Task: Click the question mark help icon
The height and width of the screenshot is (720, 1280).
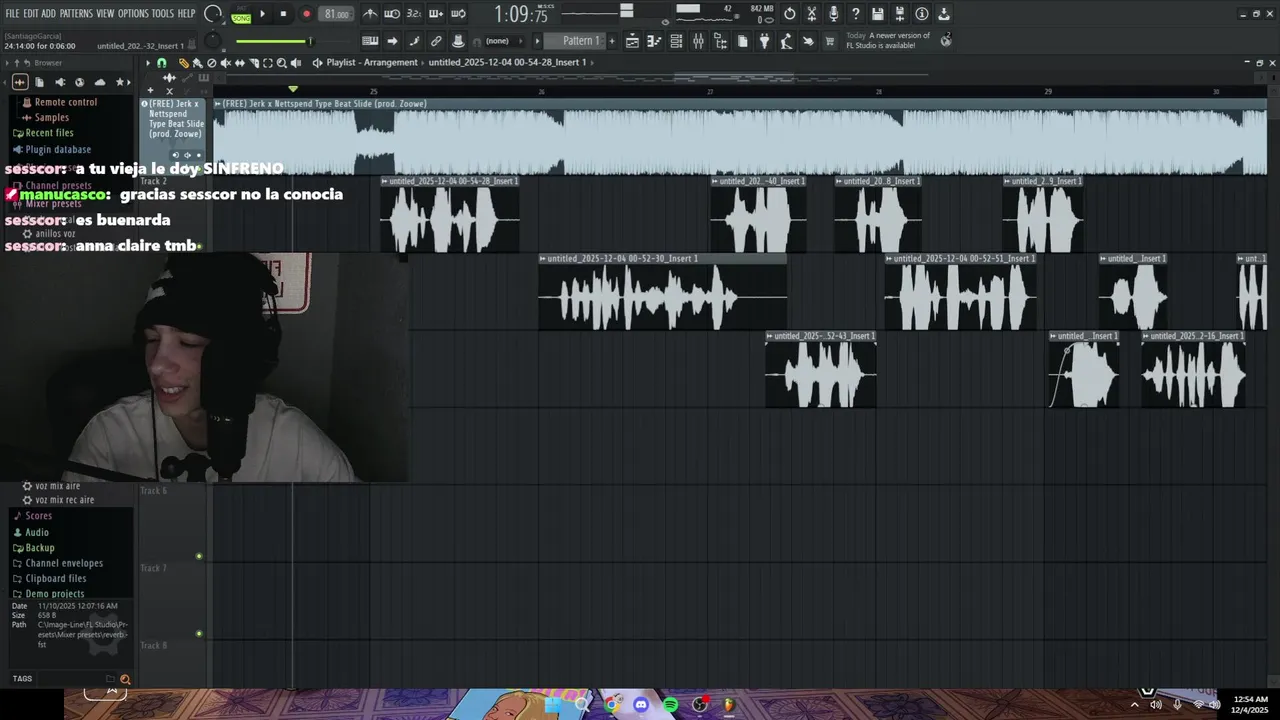Action: point(856,14)
